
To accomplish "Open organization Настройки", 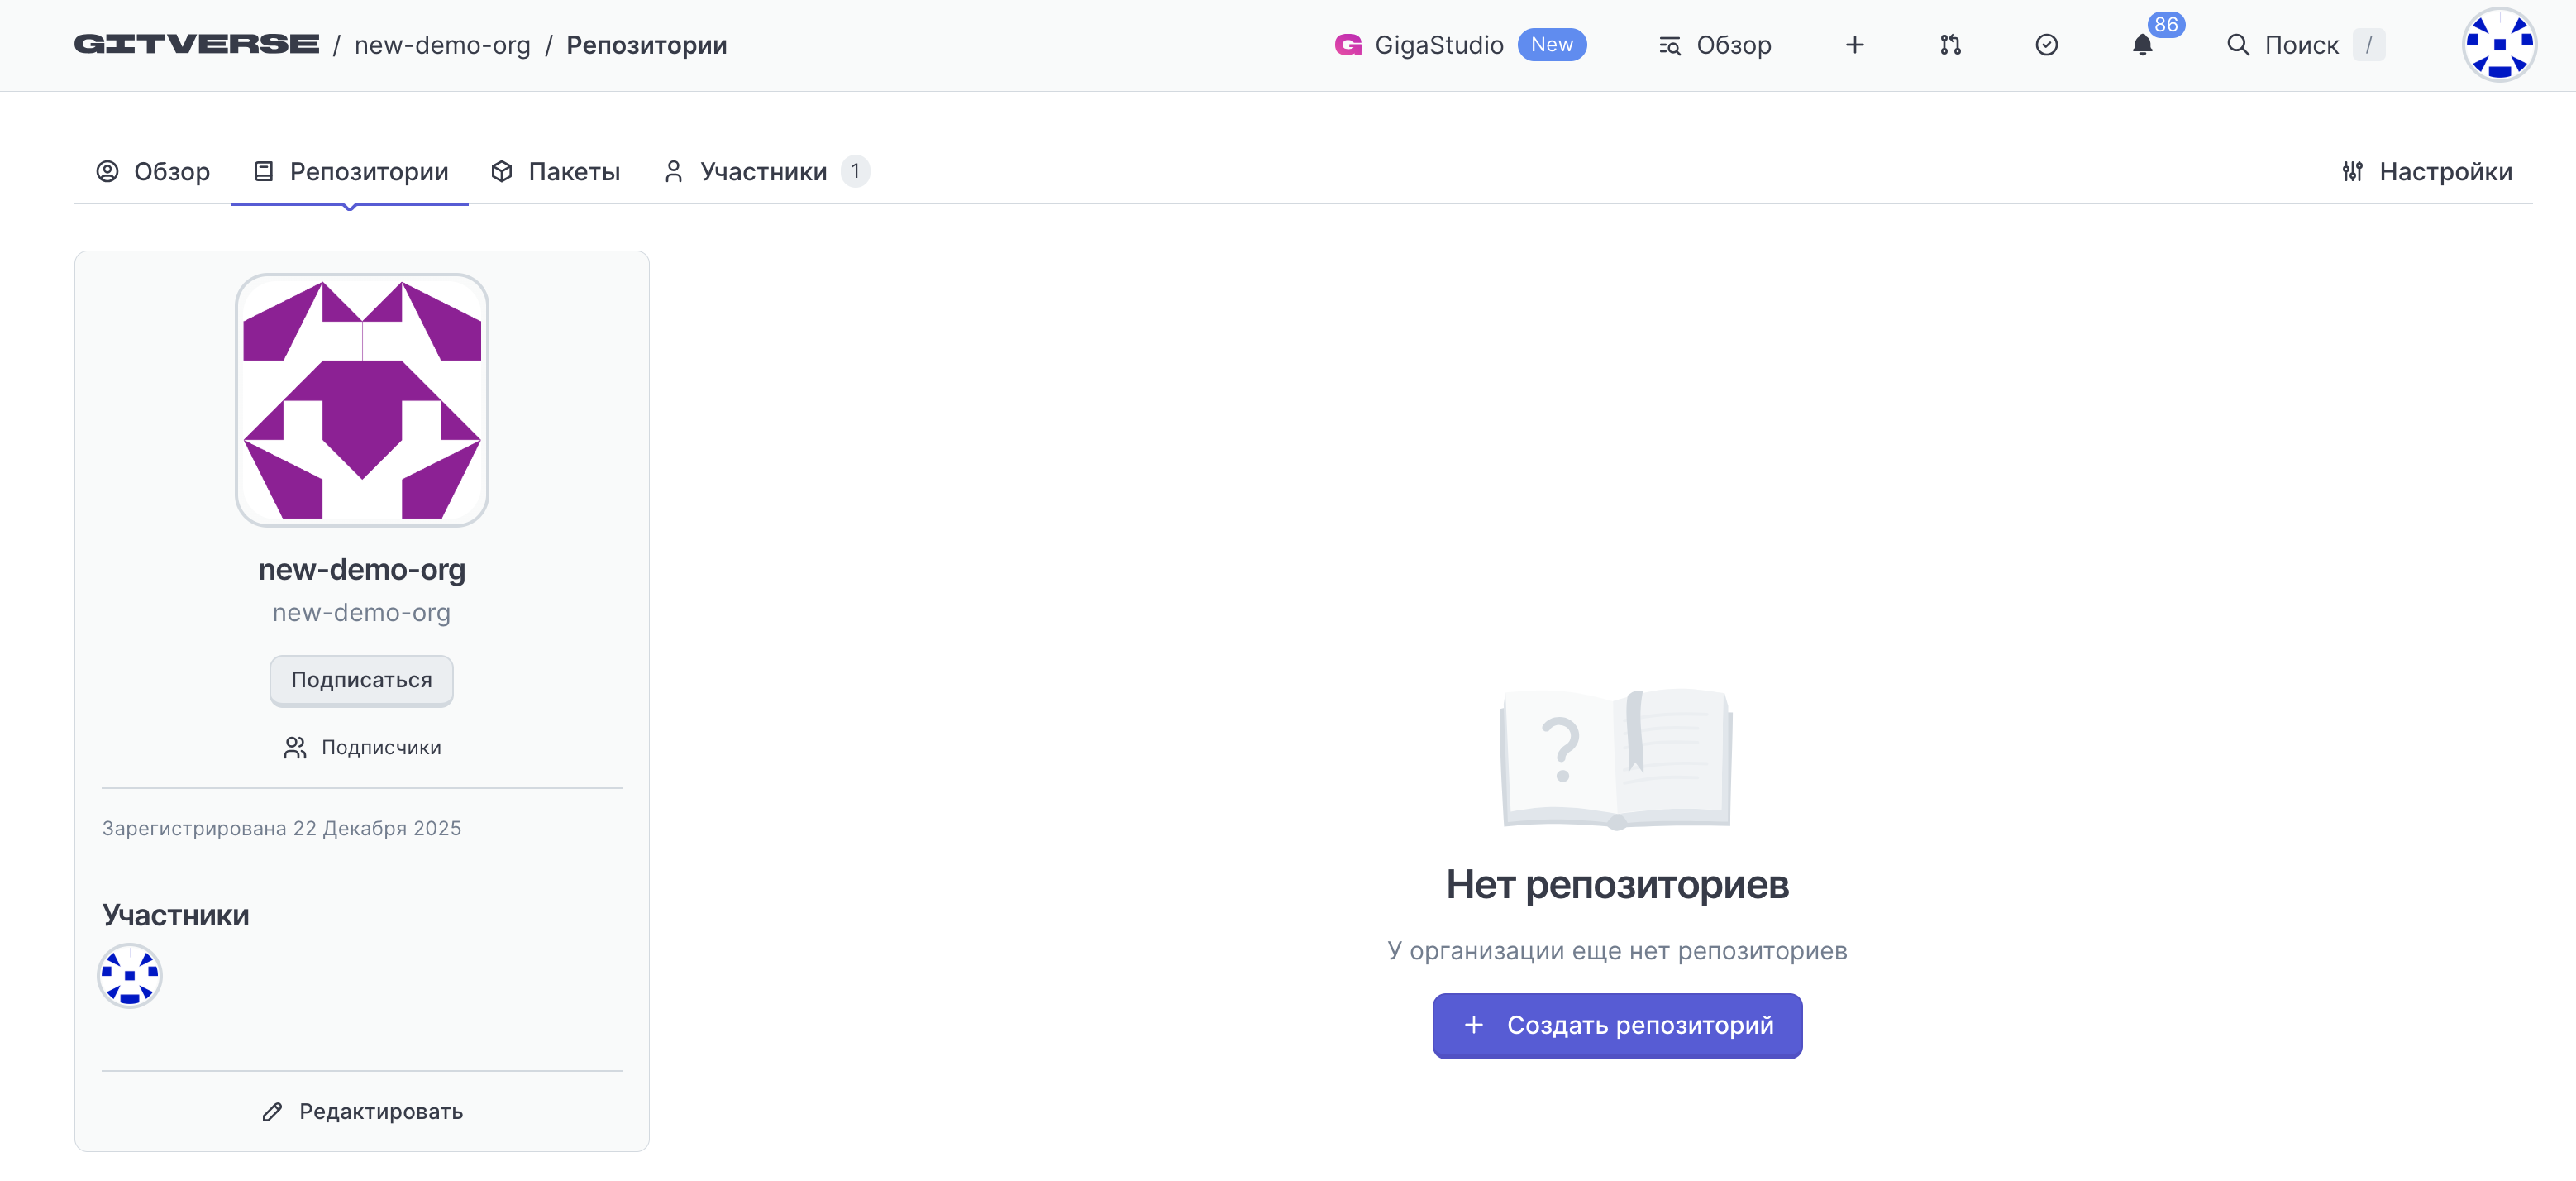I will [x=2427, y=172].
